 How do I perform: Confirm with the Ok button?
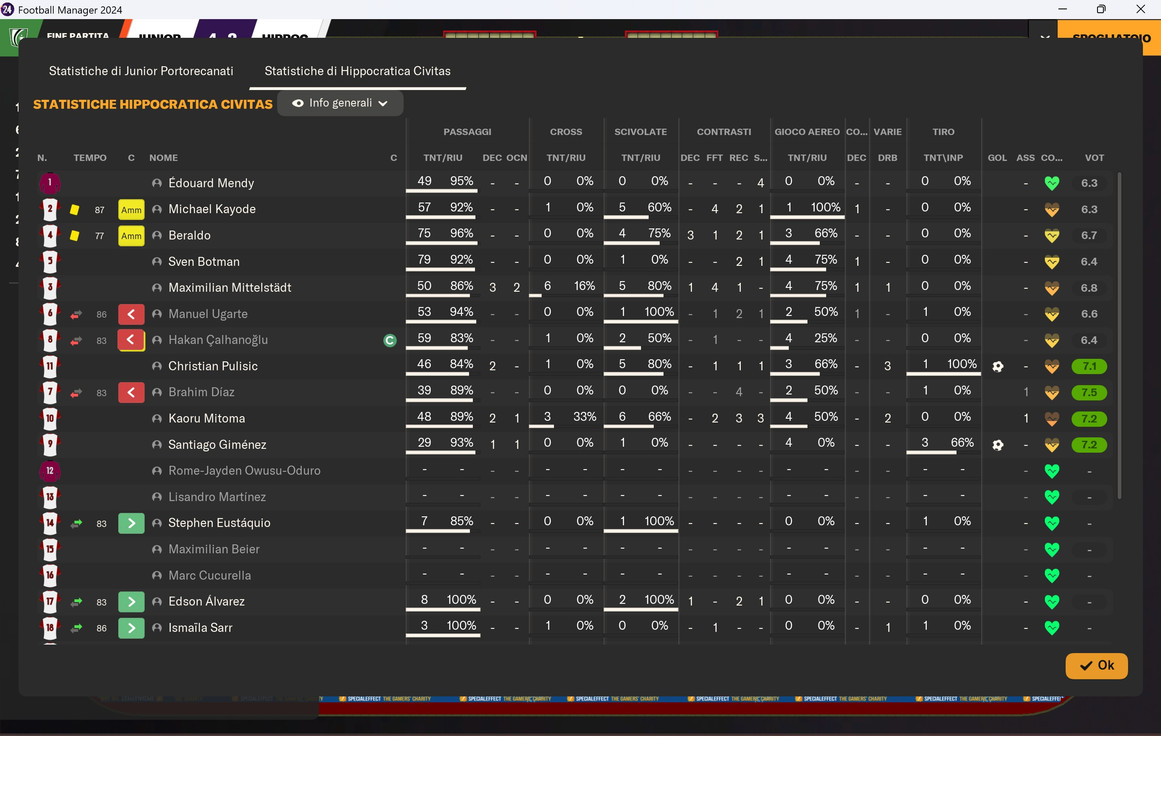[x=1096, y=665]
